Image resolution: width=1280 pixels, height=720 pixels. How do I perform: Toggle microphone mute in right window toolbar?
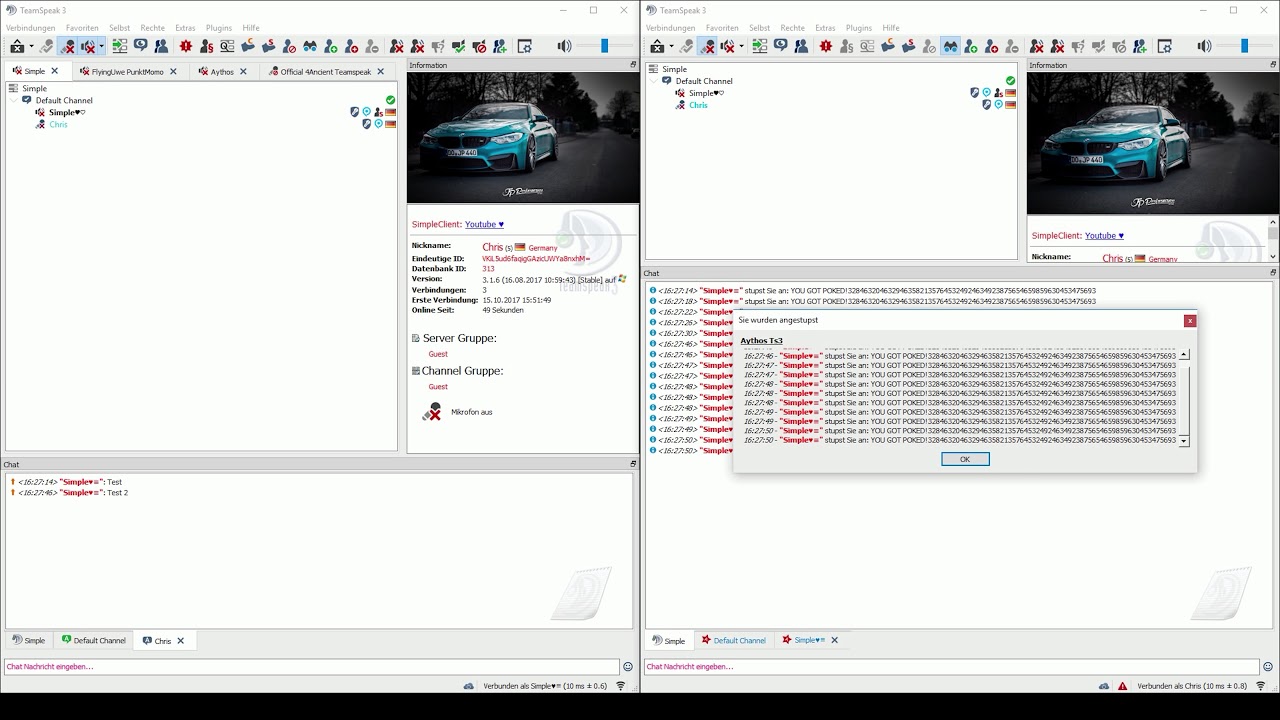[x=707, y=46]
